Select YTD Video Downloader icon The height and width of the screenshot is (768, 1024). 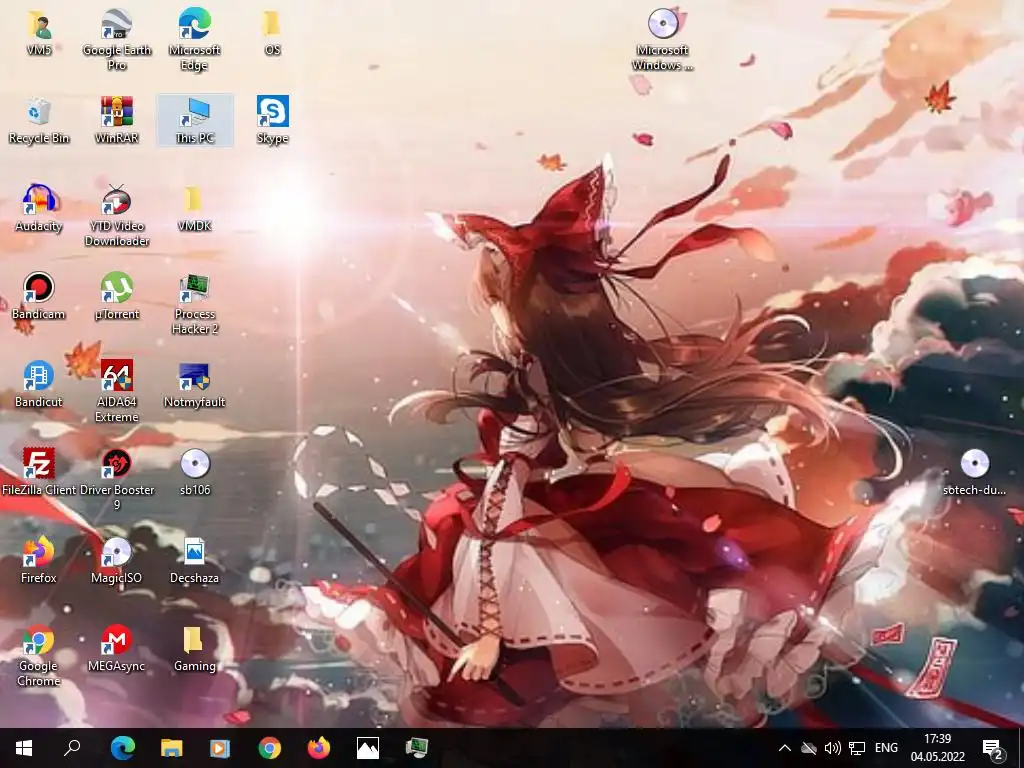(117, 216)
